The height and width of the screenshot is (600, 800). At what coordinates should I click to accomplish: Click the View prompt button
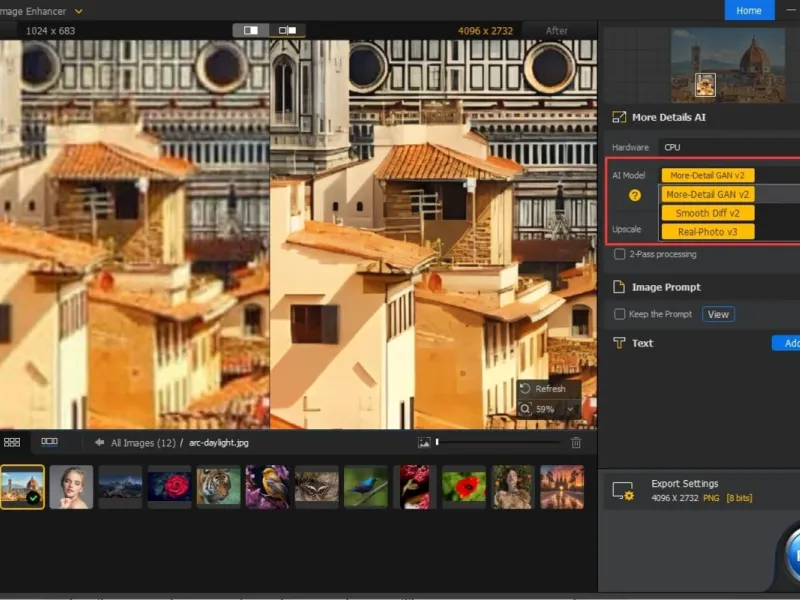718,314
